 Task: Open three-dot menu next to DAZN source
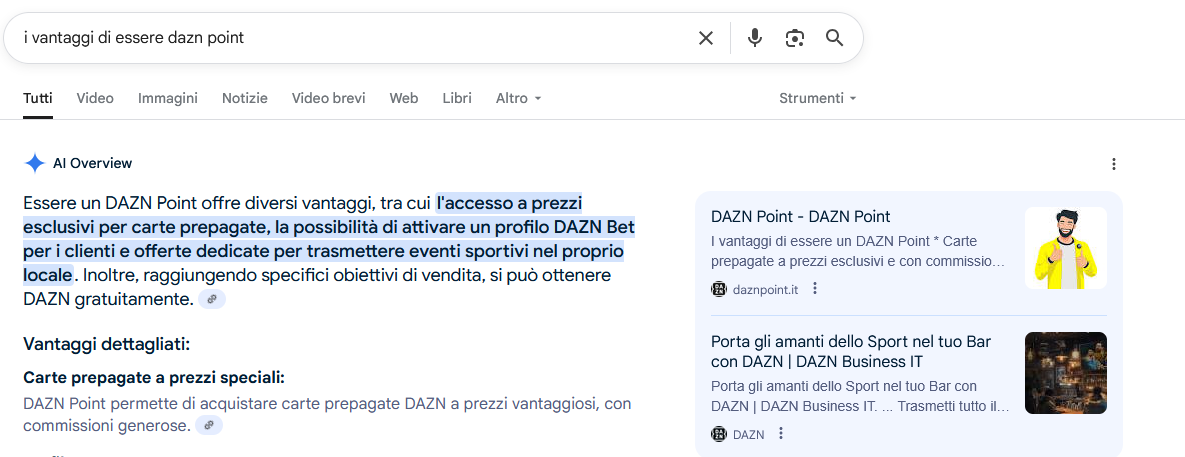[x=781, y=434]
